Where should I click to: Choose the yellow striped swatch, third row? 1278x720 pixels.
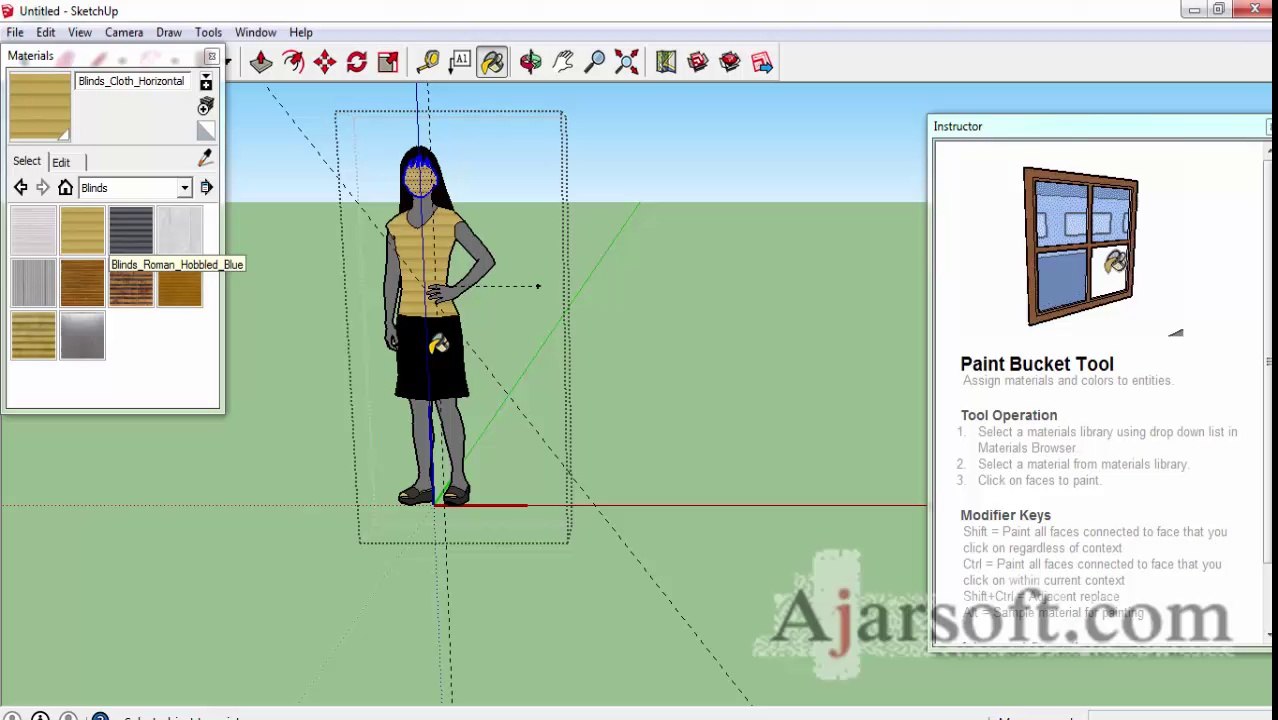pos(34,335)
